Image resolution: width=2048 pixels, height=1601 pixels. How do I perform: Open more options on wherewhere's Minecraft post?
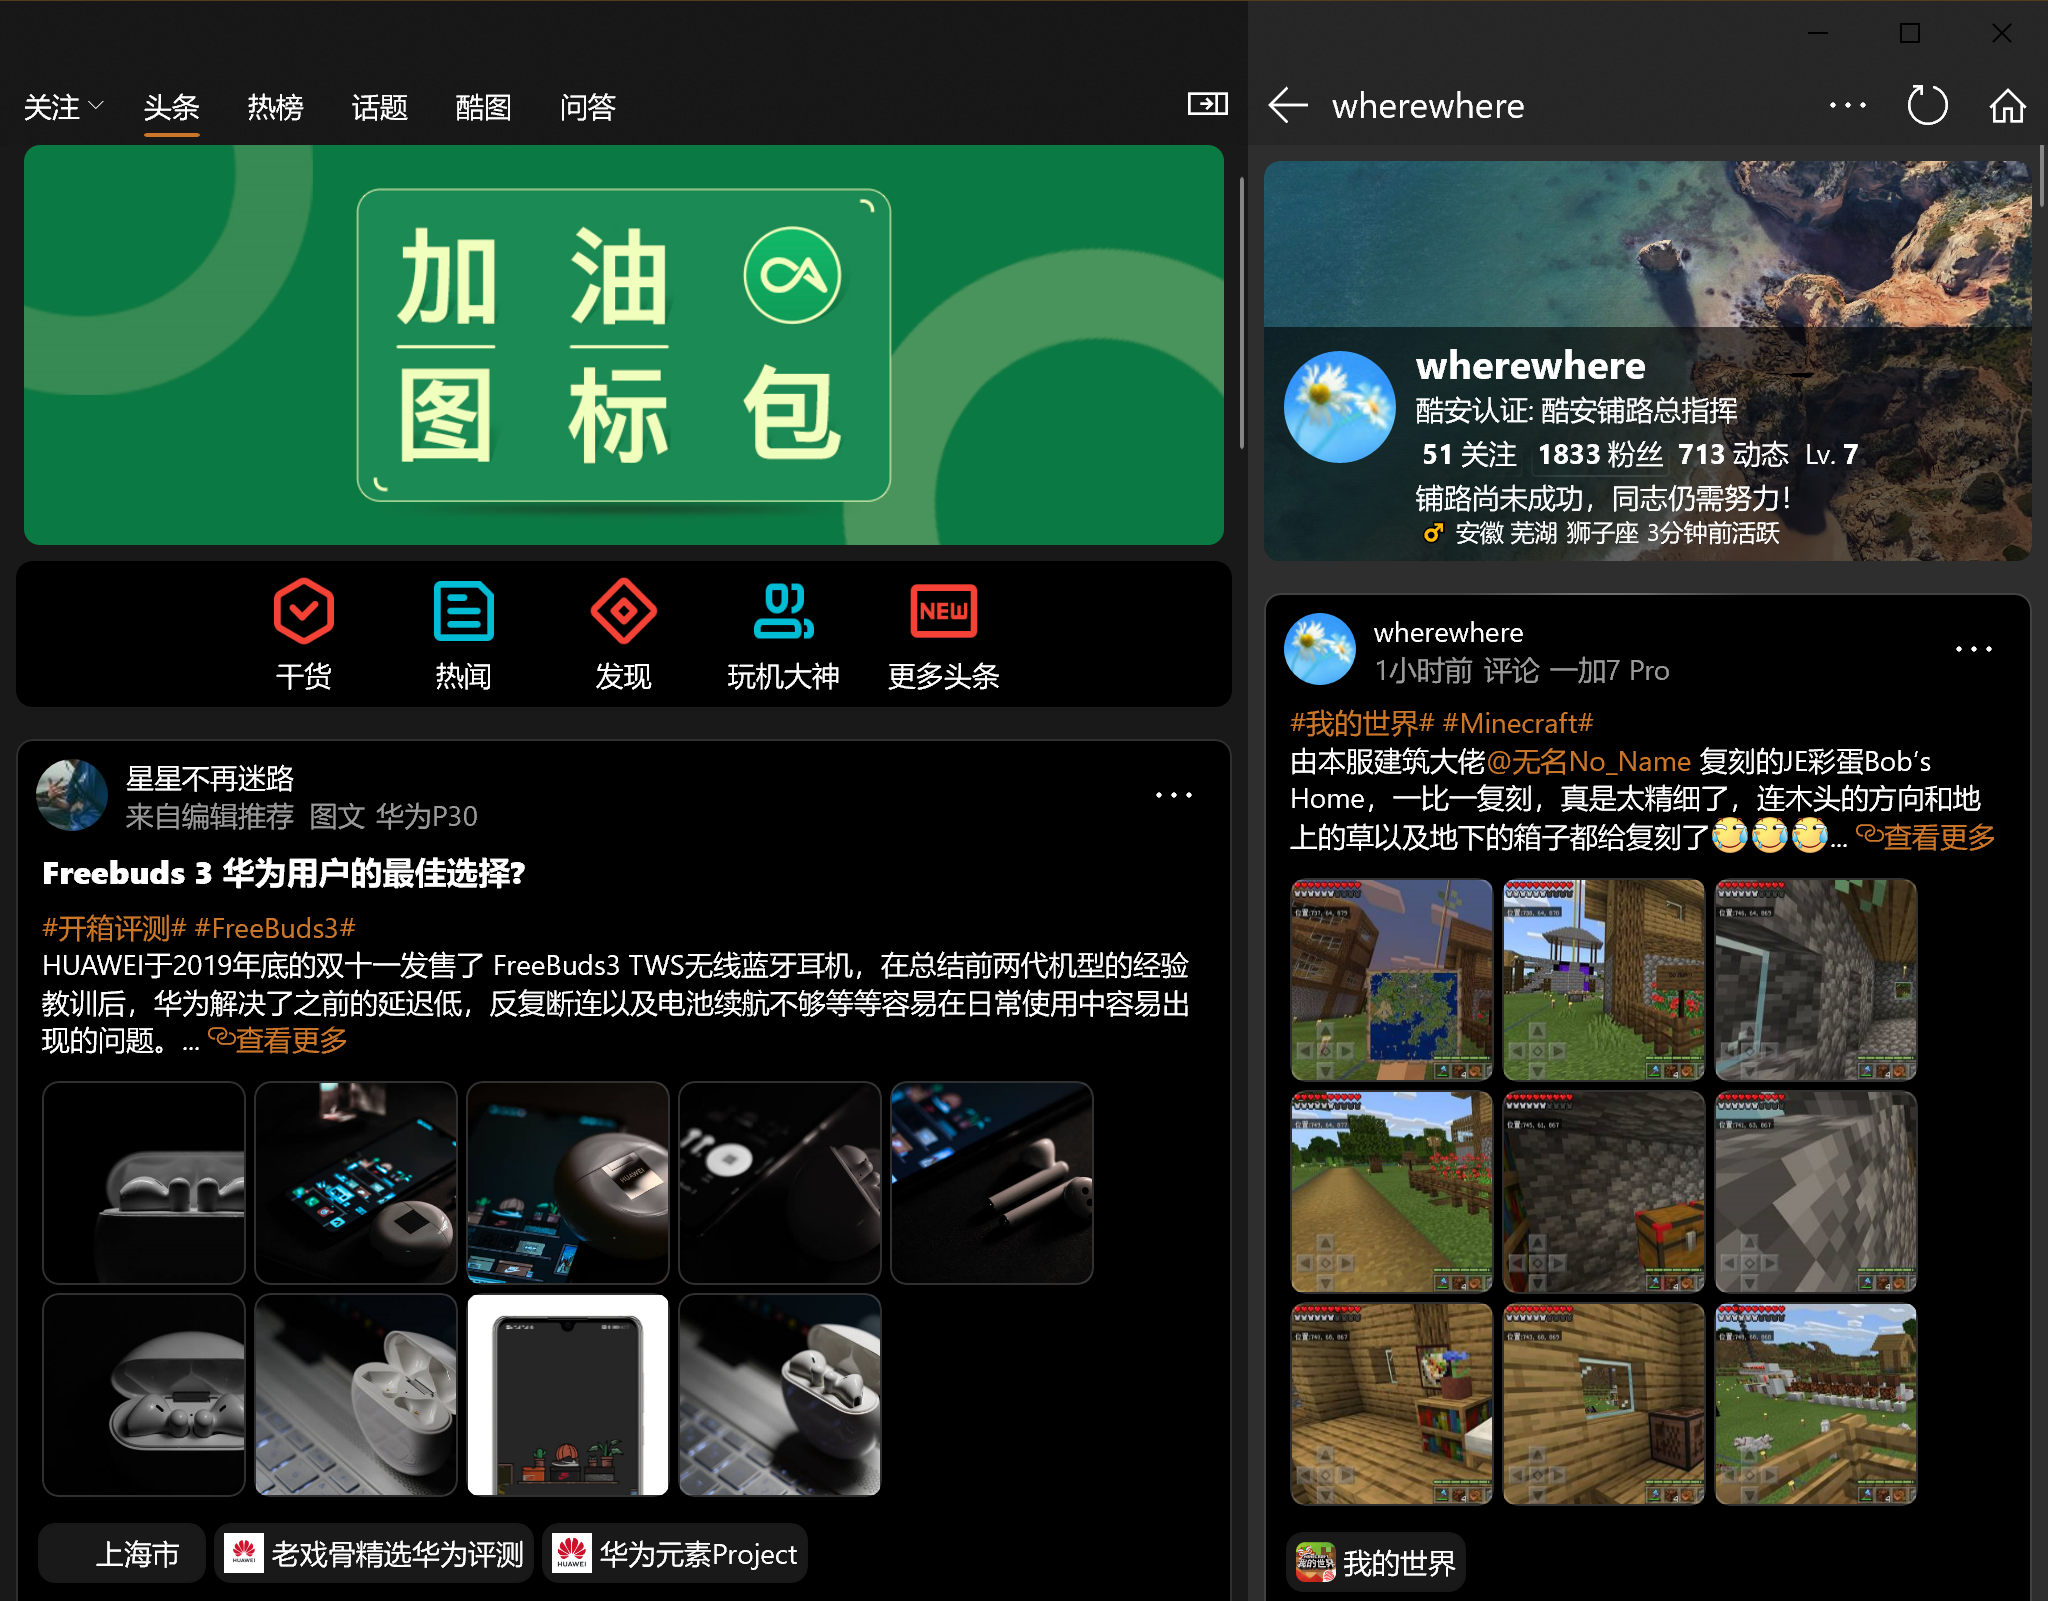coord(1973,650)
